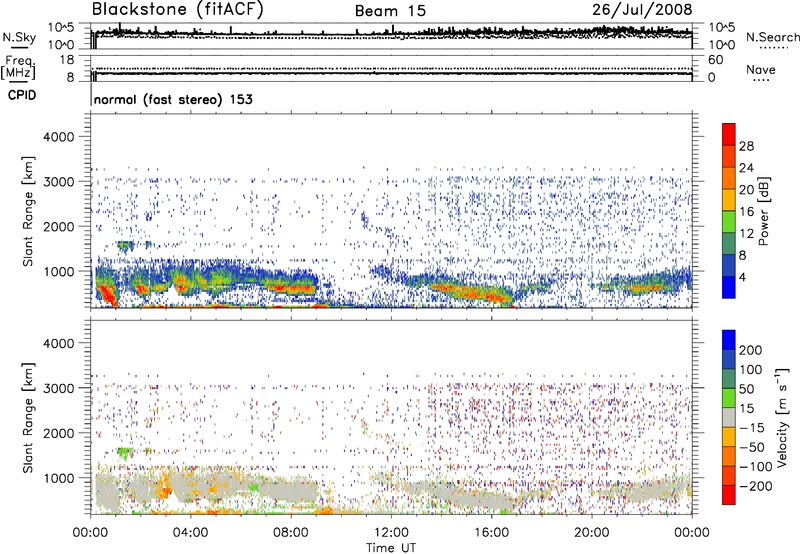This screenshot has width=800, height=554.
Task: Click the solid line sample under N.Sky
Action: (19, 47)
